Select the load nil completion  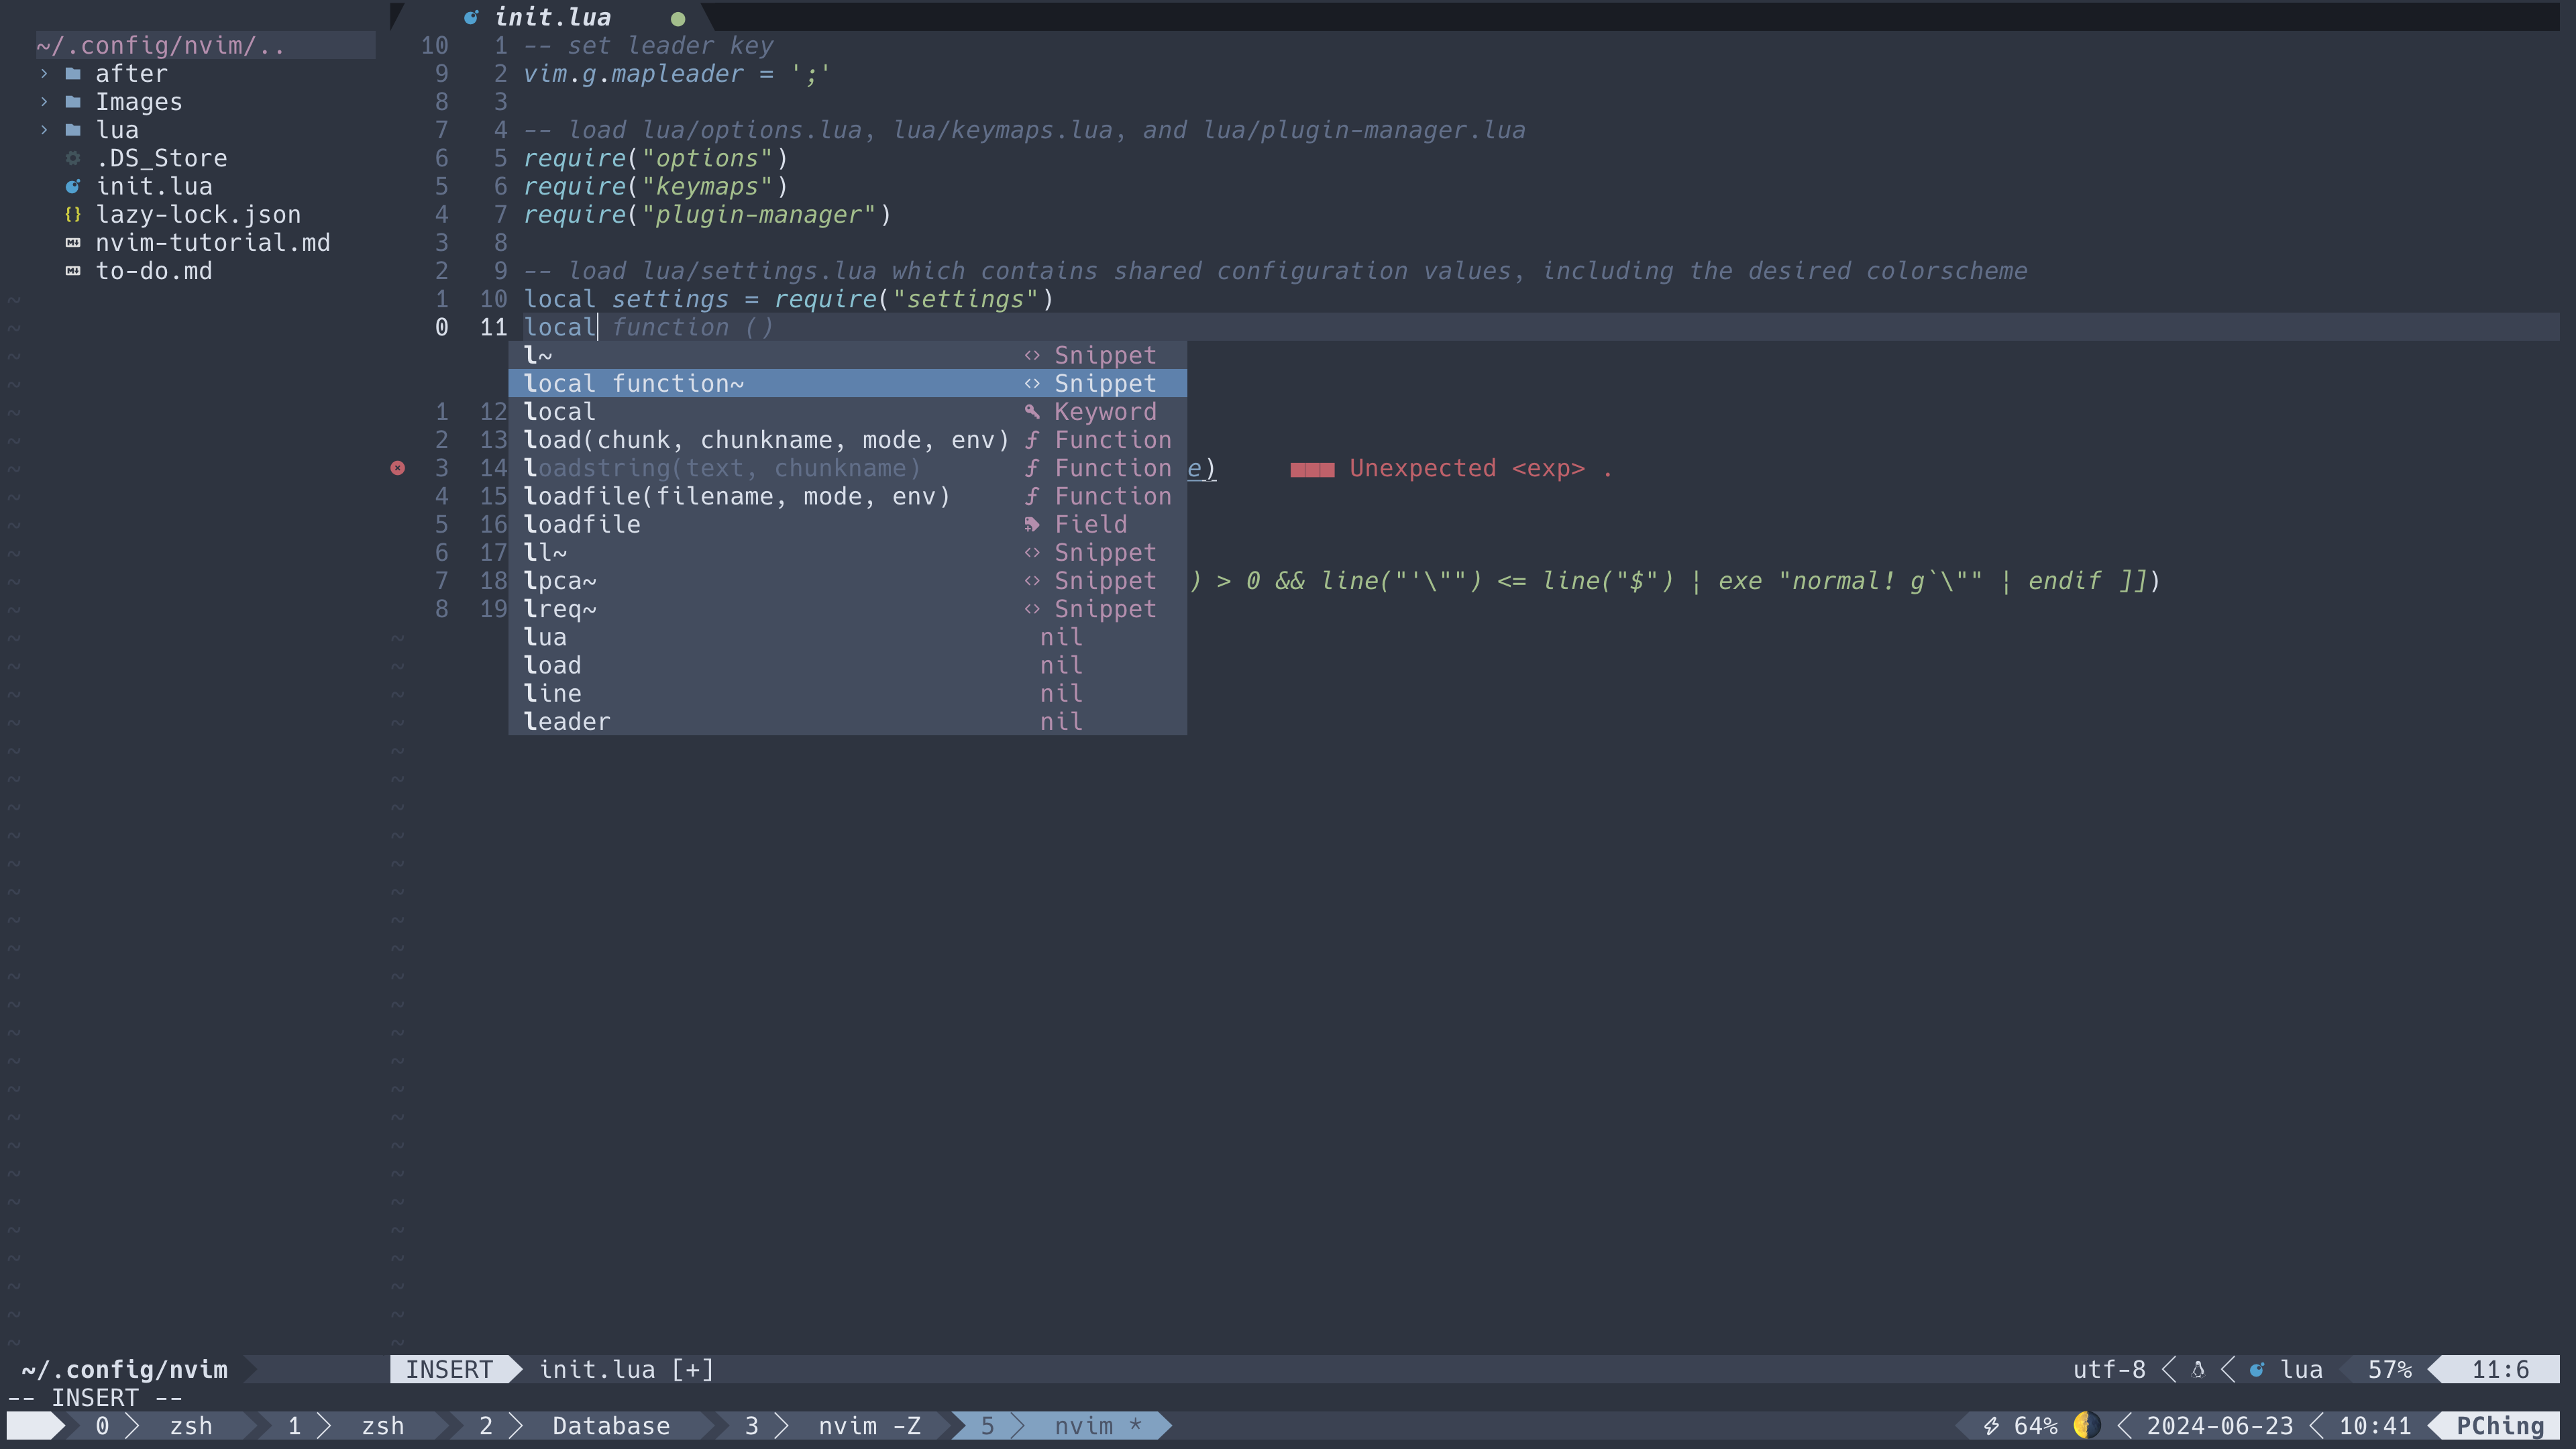coord(847,665)
